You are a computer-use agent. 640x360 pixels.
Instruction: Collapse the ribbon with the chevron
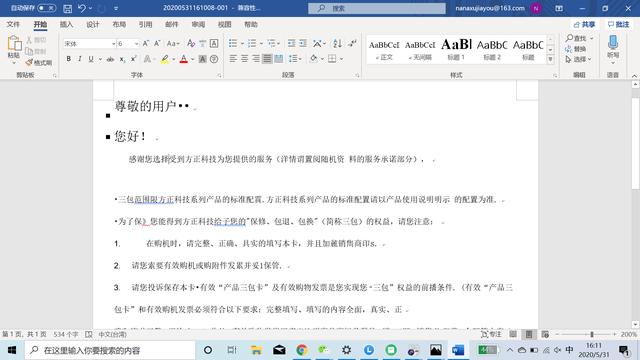coord(634,76)
